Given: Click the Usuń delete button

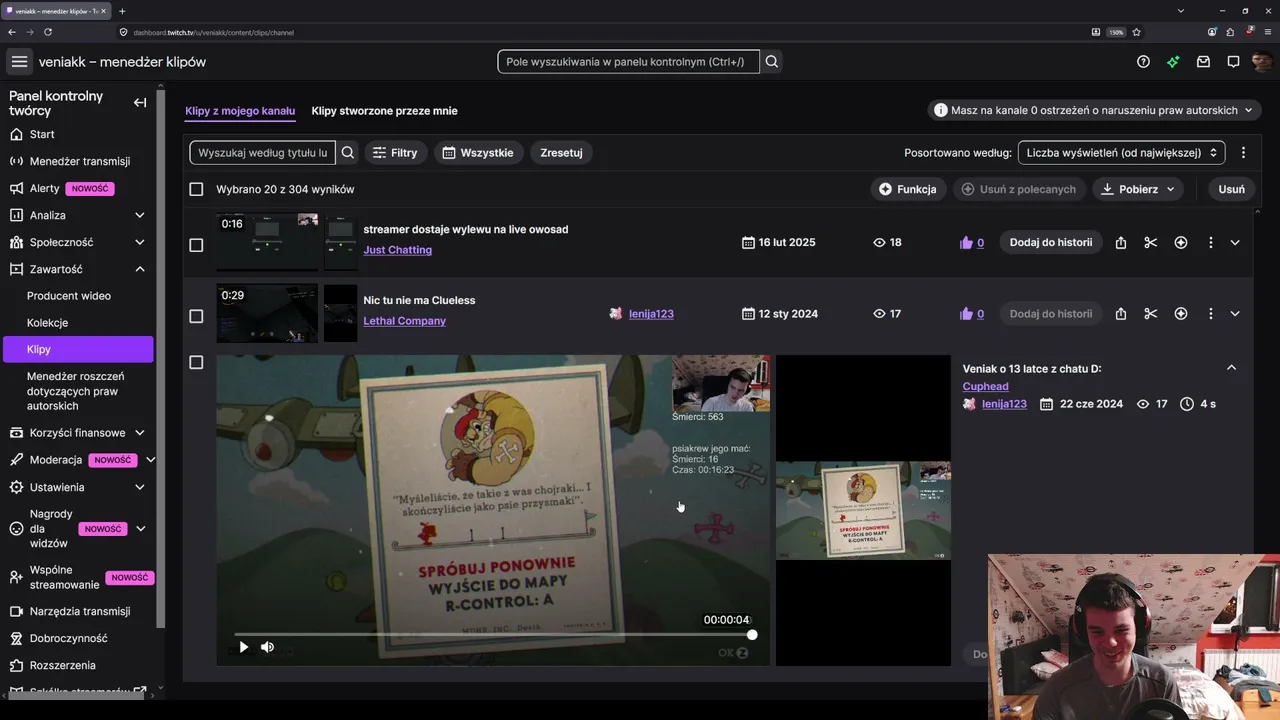Looking at the screenshot, I should 1232,189.
